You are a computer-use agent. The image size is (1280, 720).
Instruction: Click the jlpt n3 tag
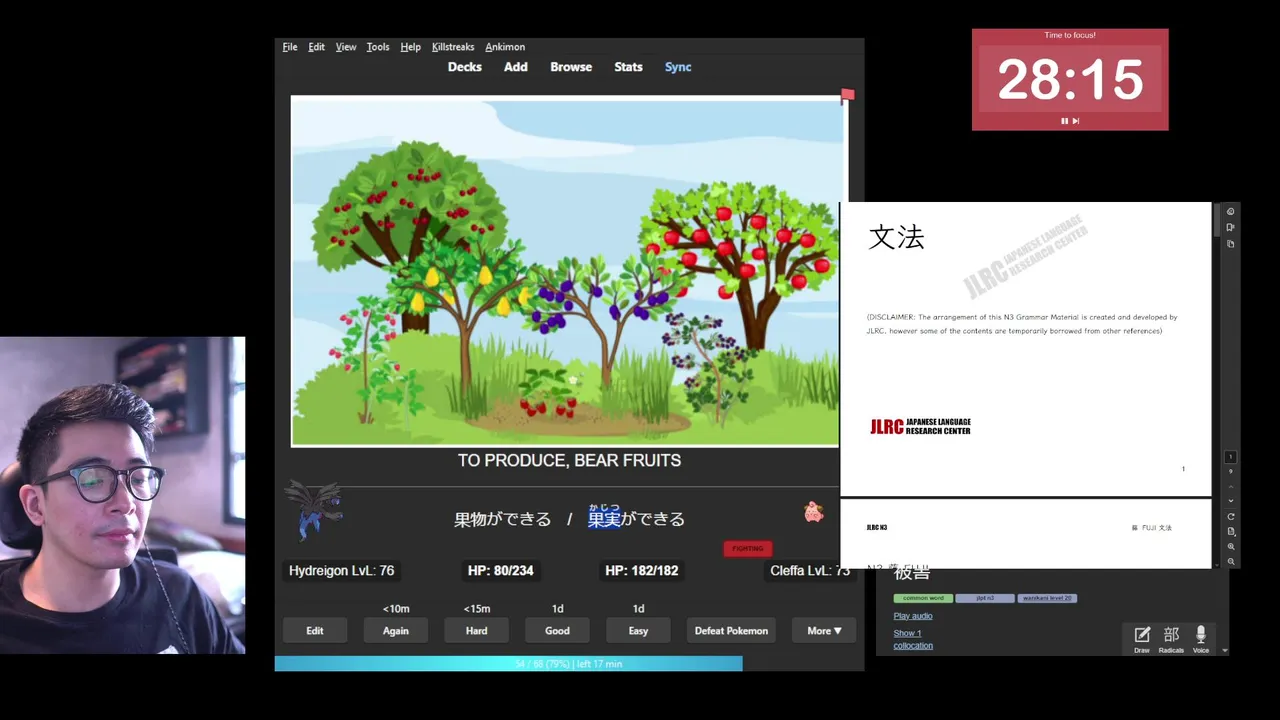click(985, 598)
